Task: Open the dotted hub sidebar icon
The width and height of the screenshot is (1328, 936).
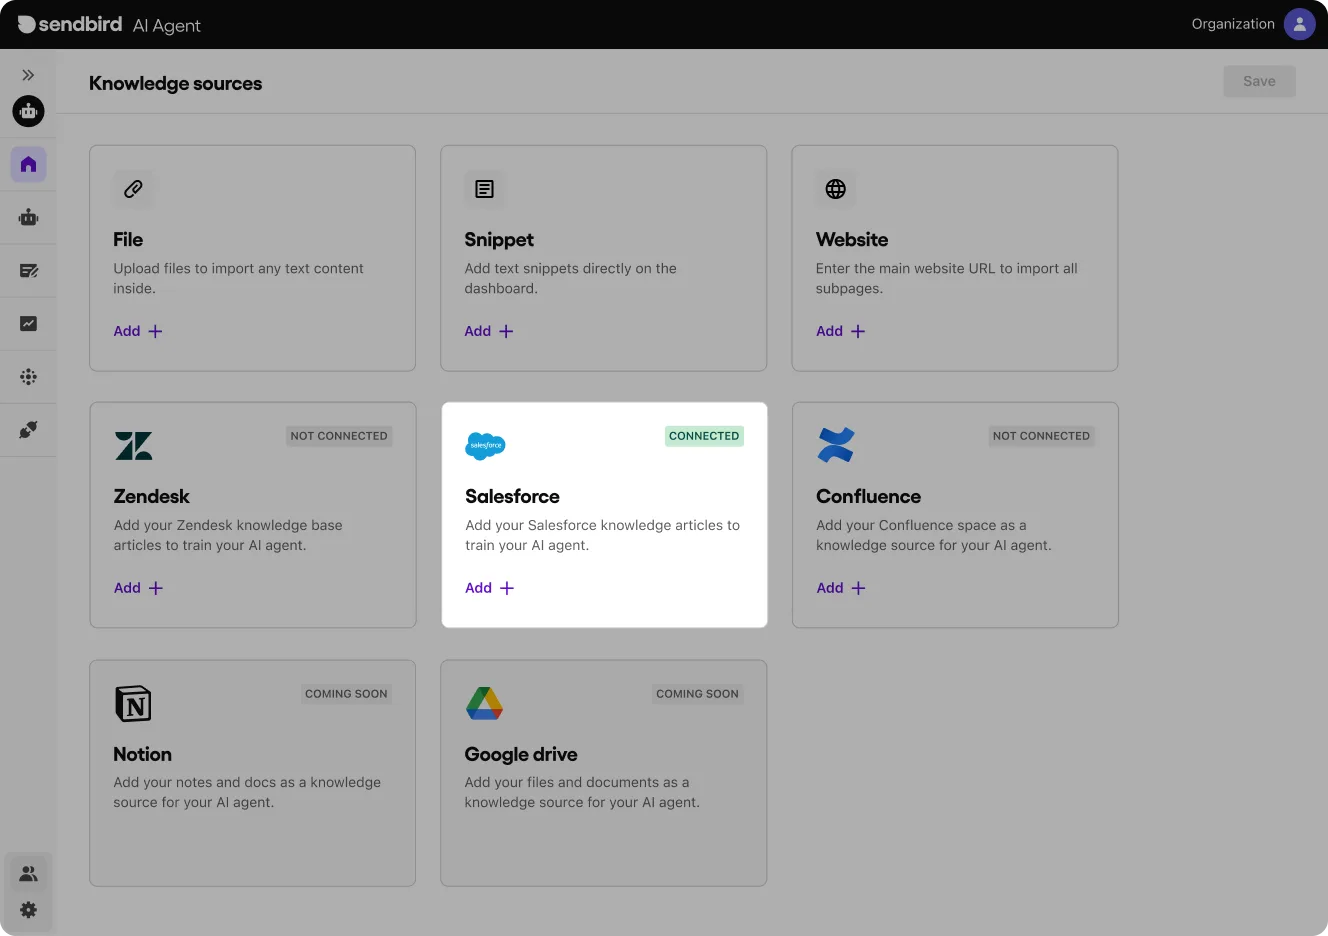Action: pos(28,377)
